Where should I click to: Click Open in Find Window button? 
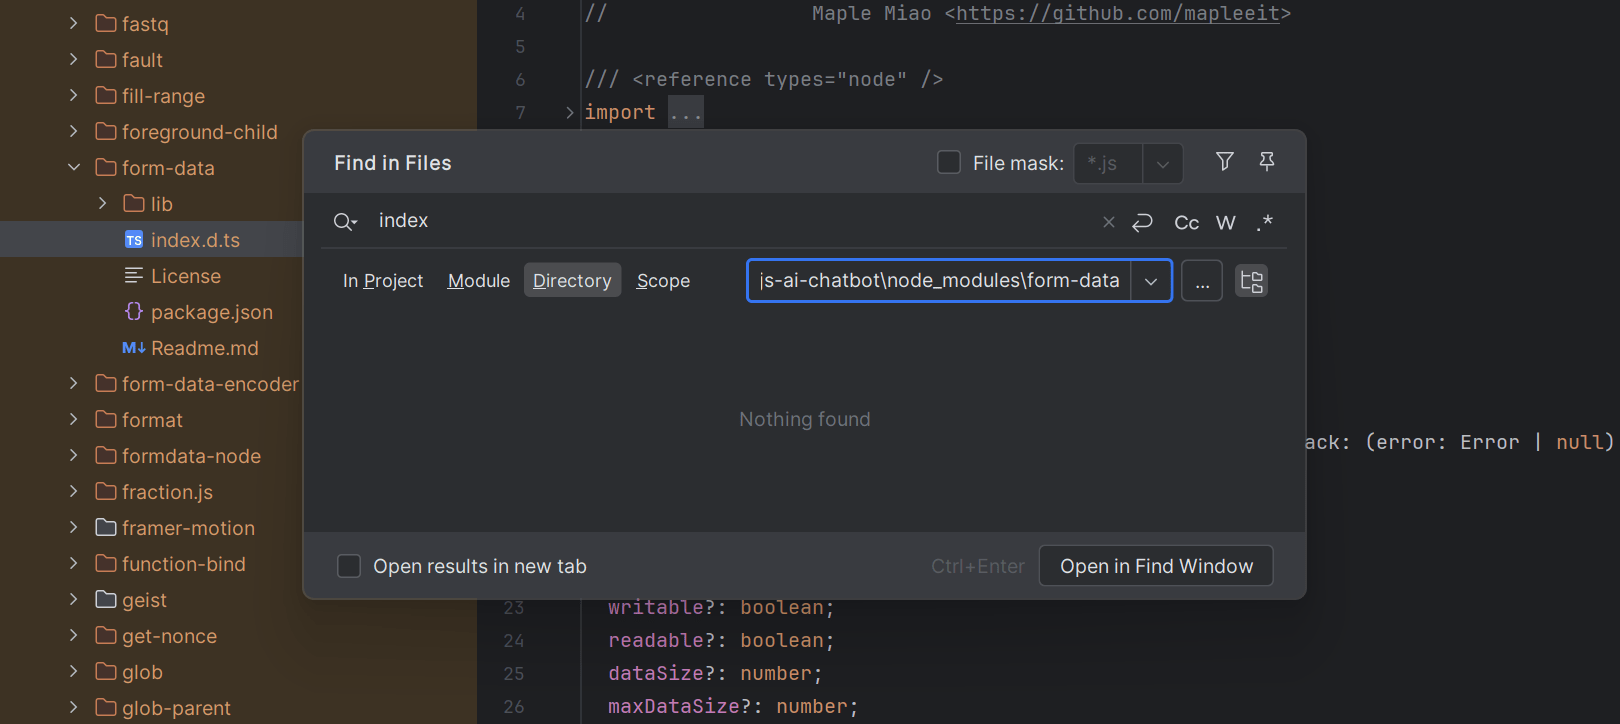click(1155, 566)
